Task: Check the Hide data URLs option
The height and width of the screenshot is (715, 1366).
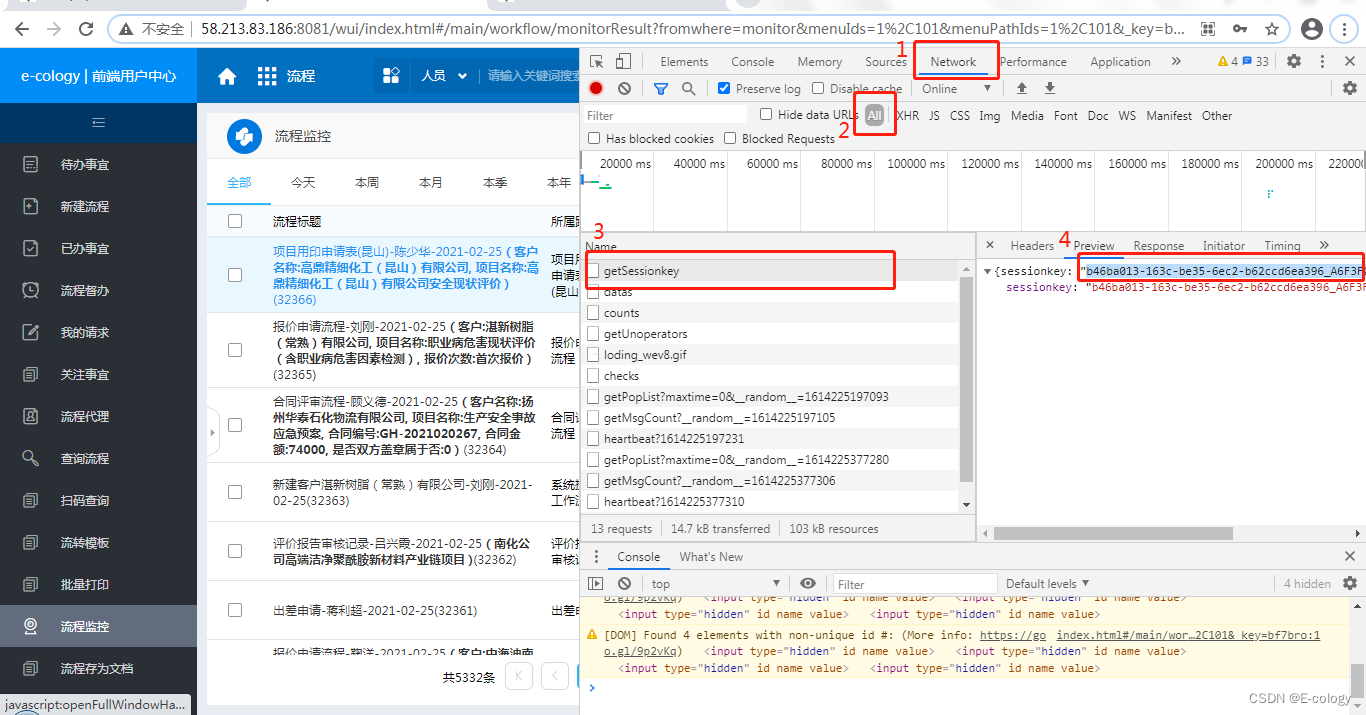Action: pos(764,114)
